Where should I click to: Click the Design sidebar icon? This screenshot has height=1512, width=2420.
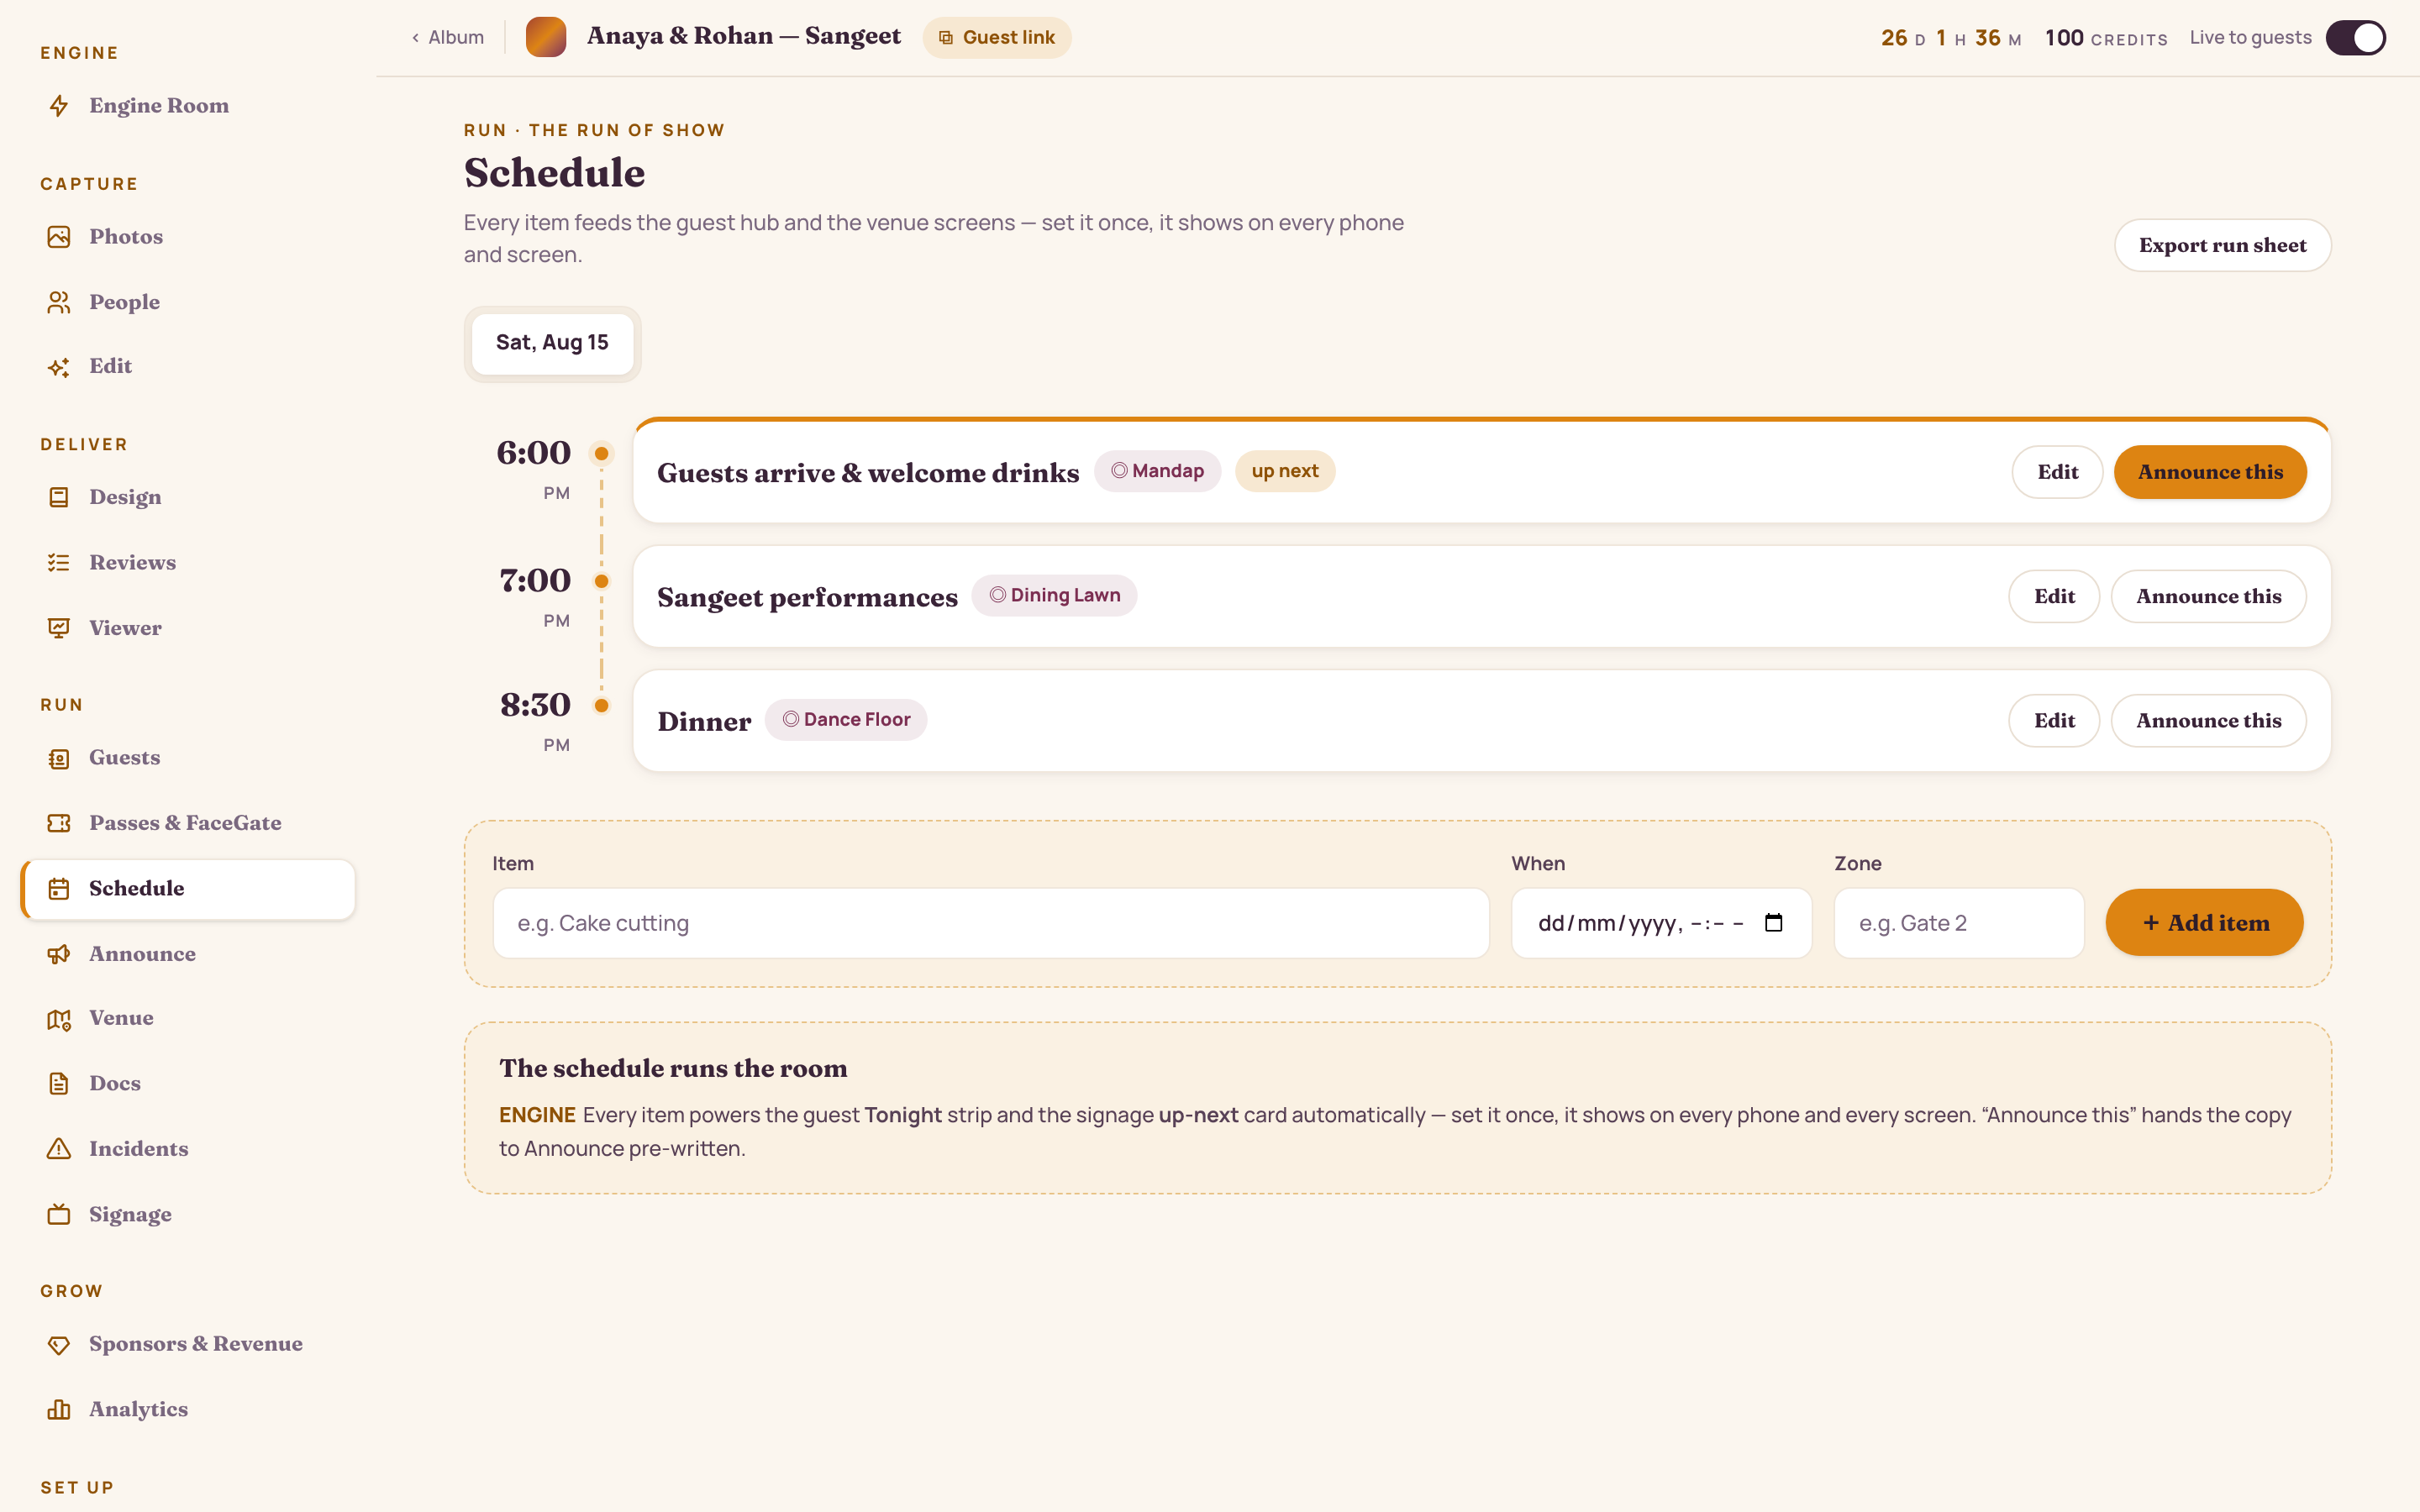tap(59, 497)
